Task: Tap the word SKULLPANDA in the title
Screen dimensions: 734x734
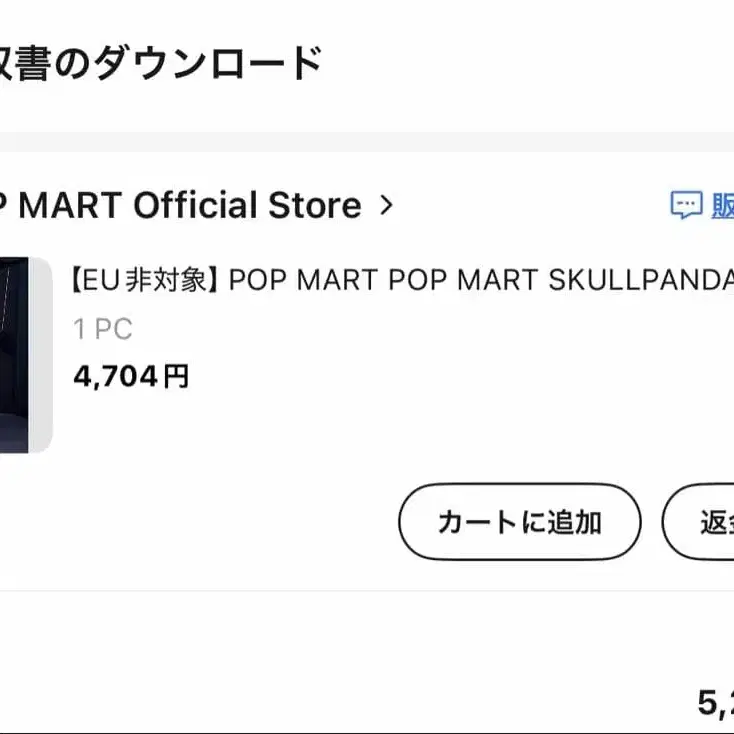Action: point(640,280)
